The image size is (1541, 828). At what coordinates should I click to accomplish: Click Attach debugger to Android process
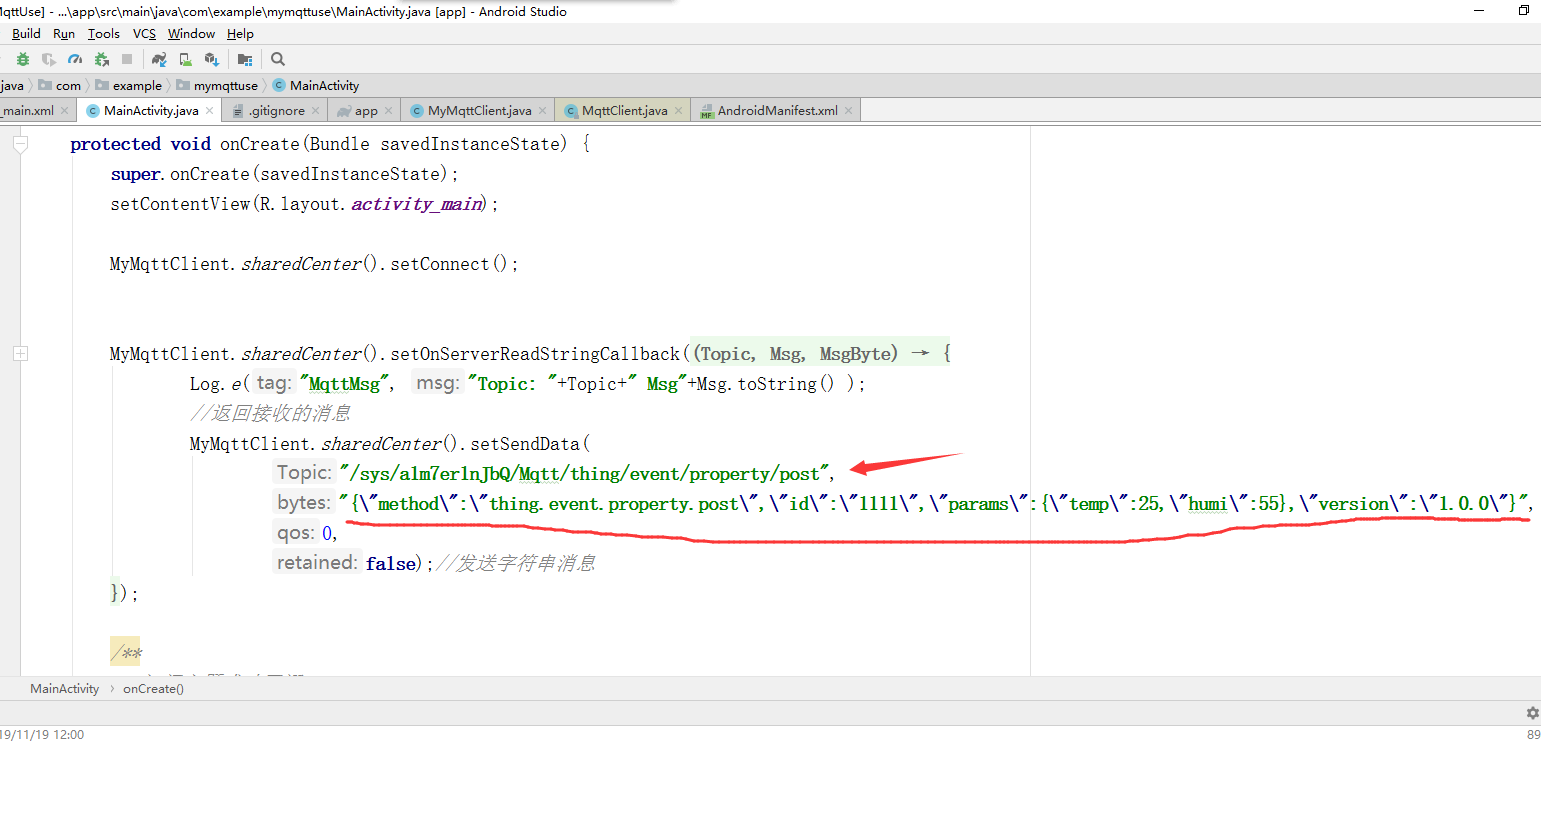pos(101,60)
